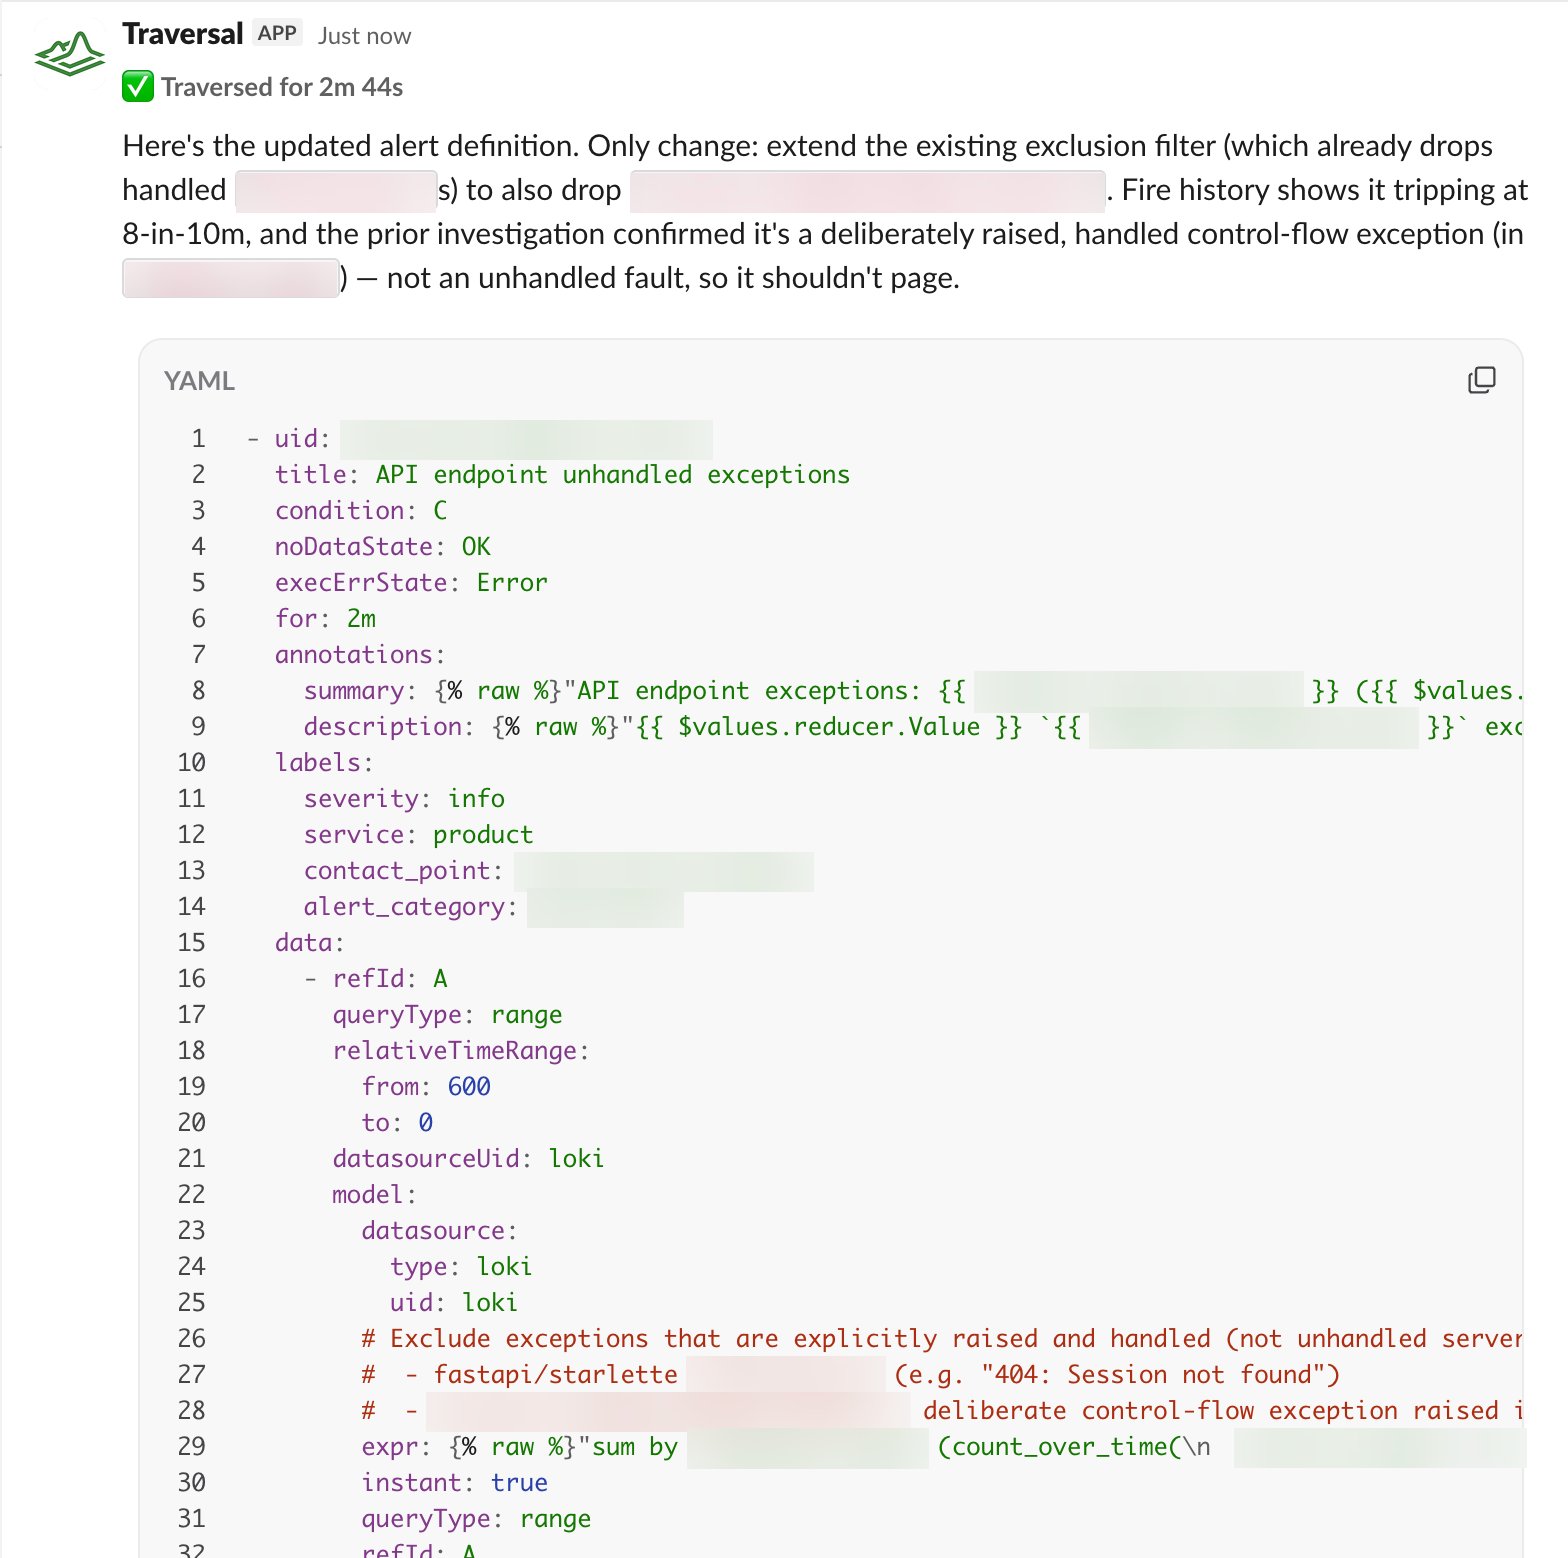Click the 'summary:' annotation line
Screen dimensions: 1568x1558
[x=912, y=690]
